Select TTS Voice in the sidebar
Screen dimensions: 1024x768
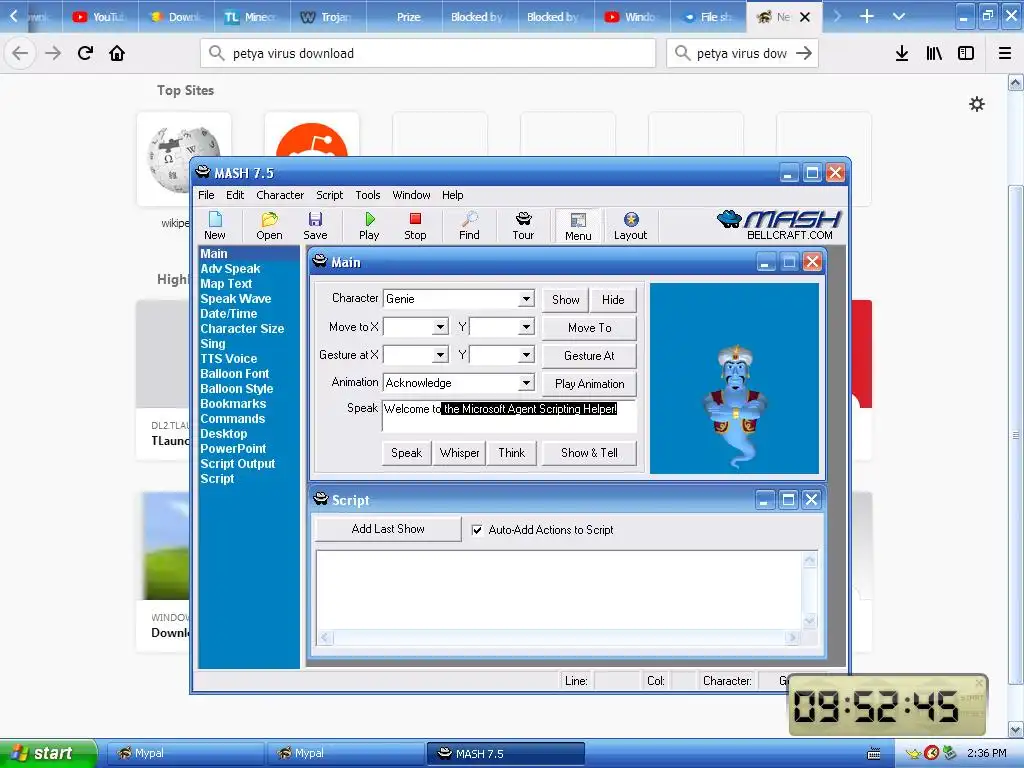(x=229, y=359)
